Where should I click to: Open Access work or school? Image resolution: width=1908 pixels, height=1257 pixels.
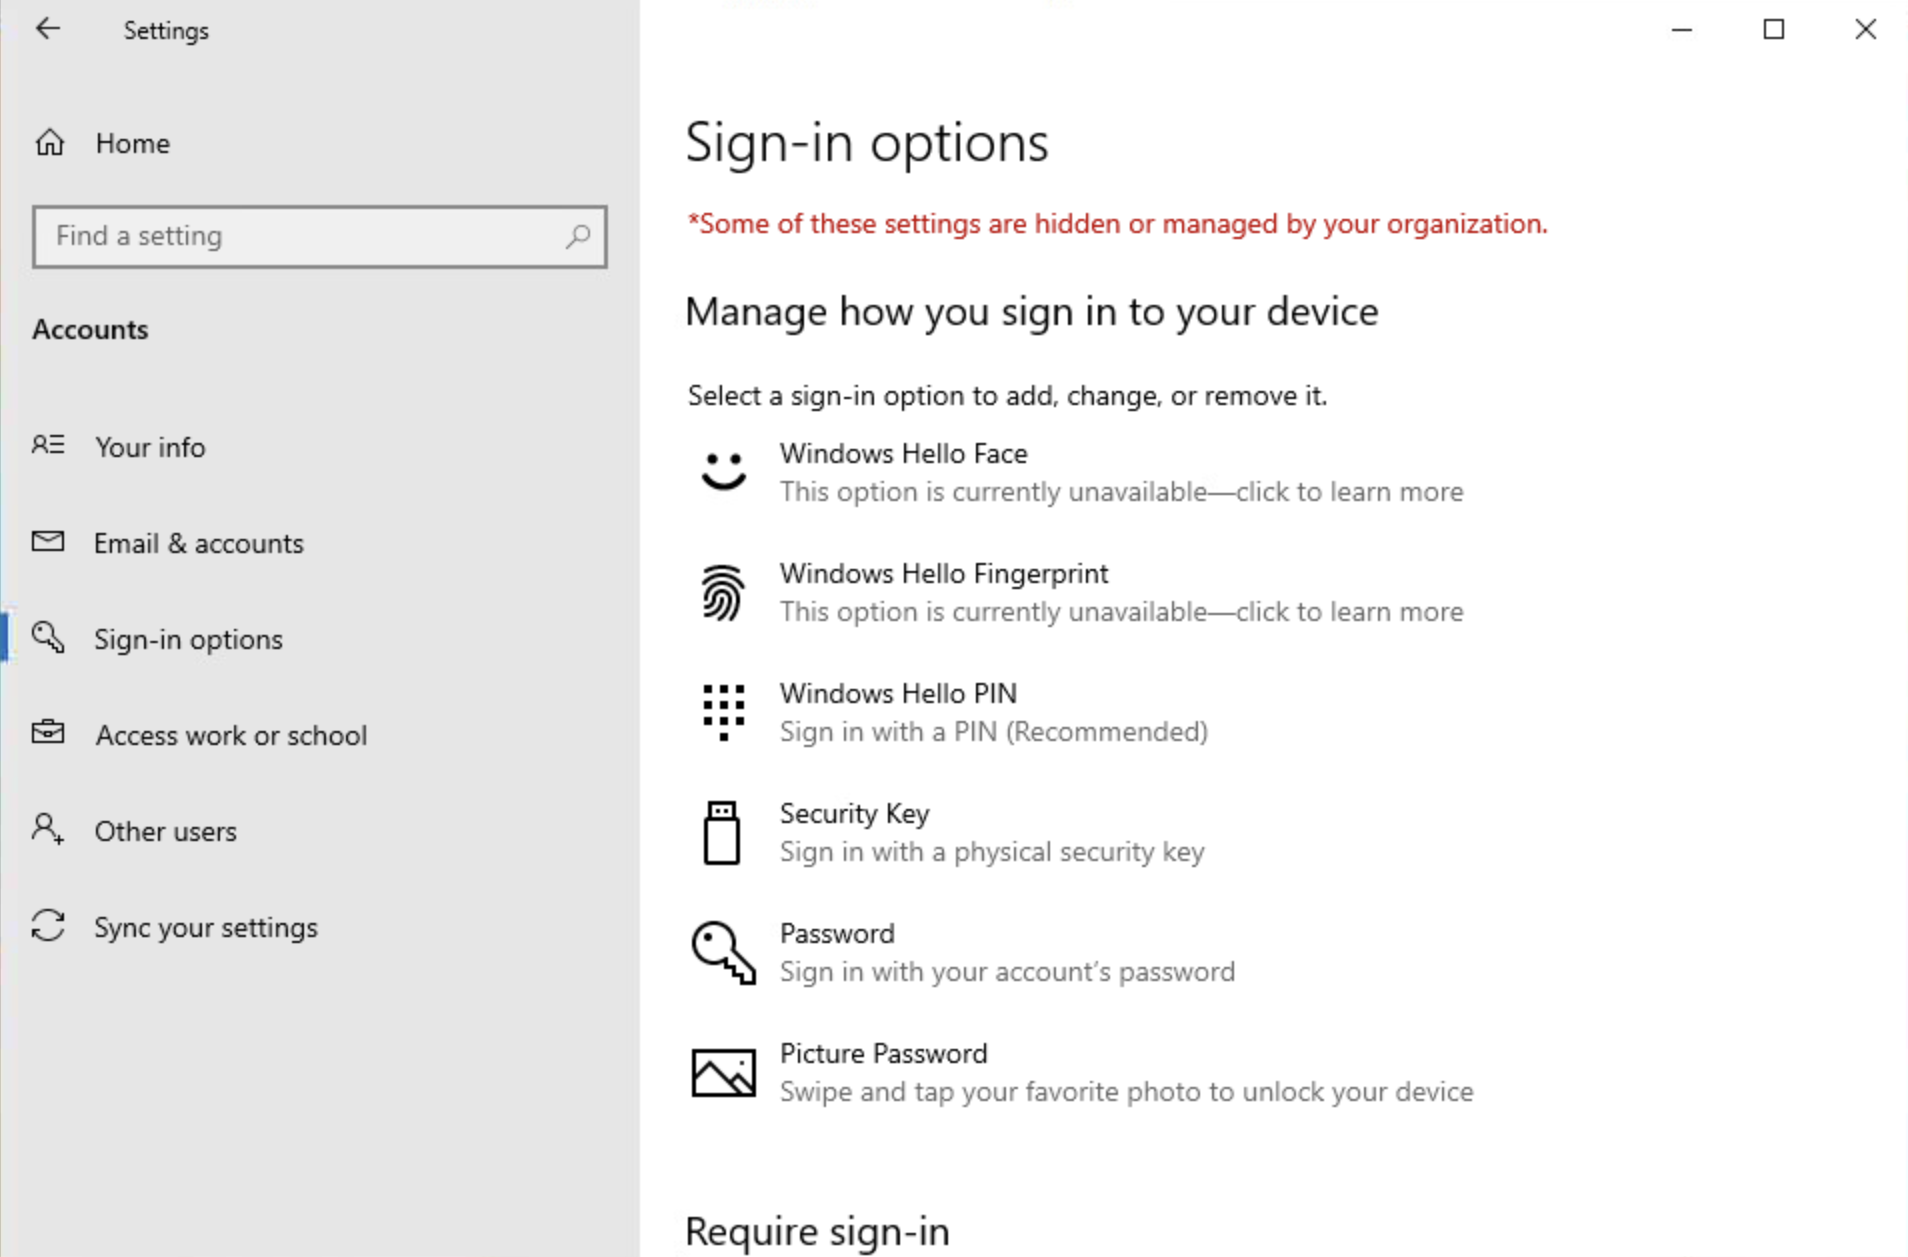click(231, 735)
